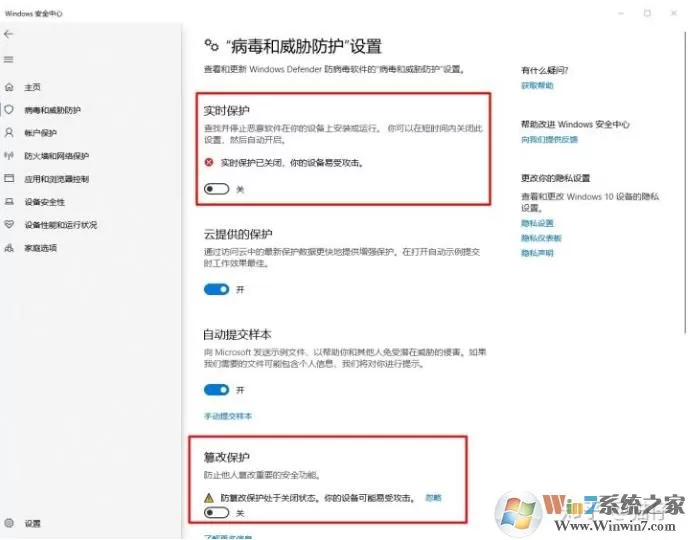This screenshot has width=692, height=540.
Task: Select 家庭选项 in the sidebar
Action: coord(40,248)
